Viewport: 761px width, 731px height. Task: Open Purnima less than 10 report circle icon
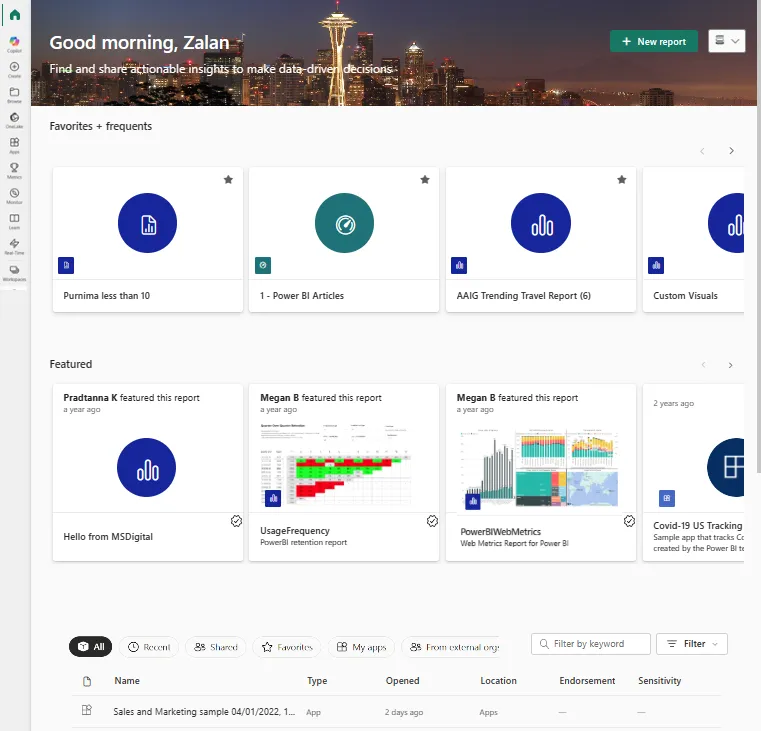(x=148, y=223)
